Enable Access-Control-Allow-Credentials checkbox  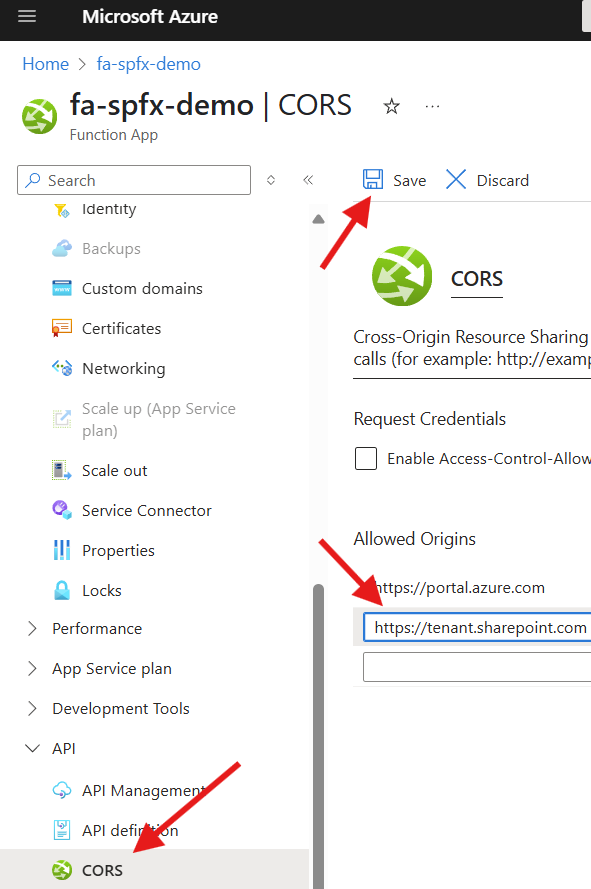[x=366, y=458]
